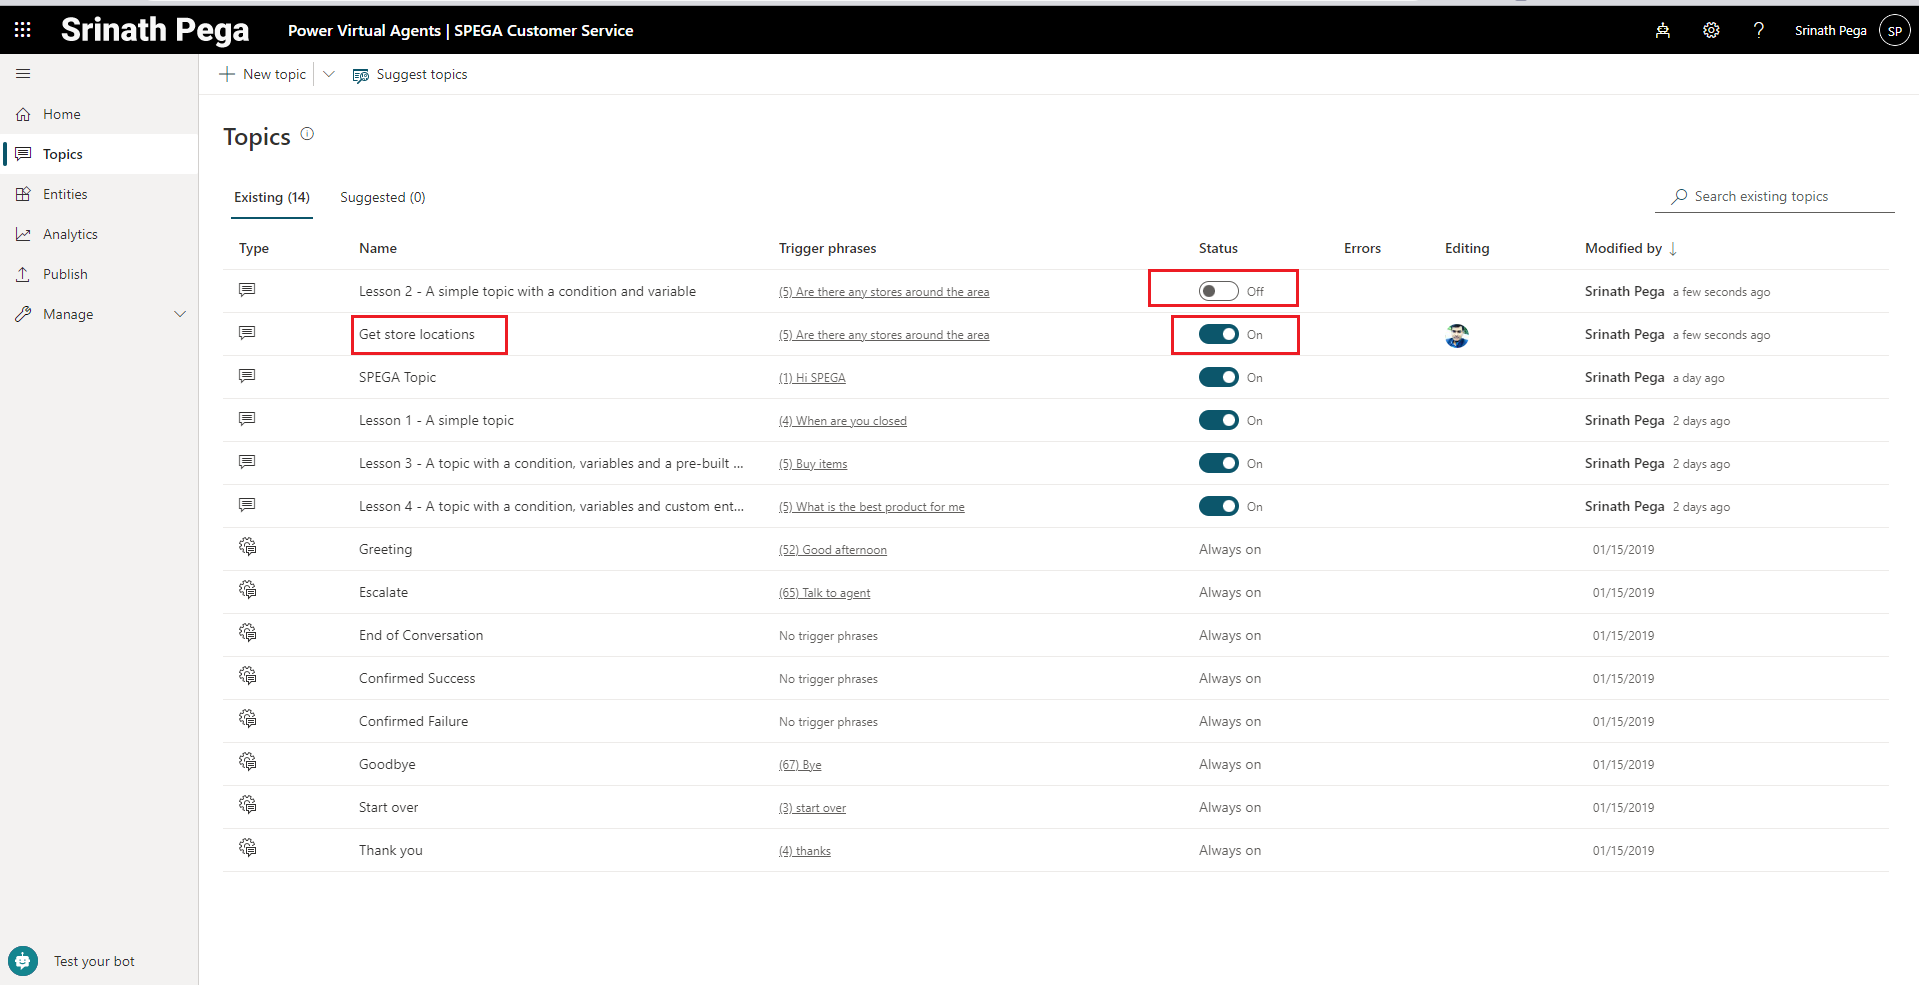Click the Suggest topics icon
This screenshot has width=1919, height=985.
click(x=361, y=75)
